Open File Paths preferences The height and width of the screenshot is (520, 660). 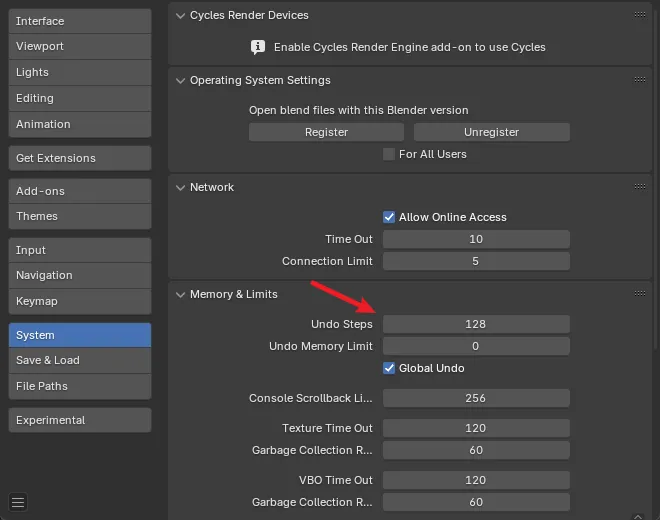80,387
